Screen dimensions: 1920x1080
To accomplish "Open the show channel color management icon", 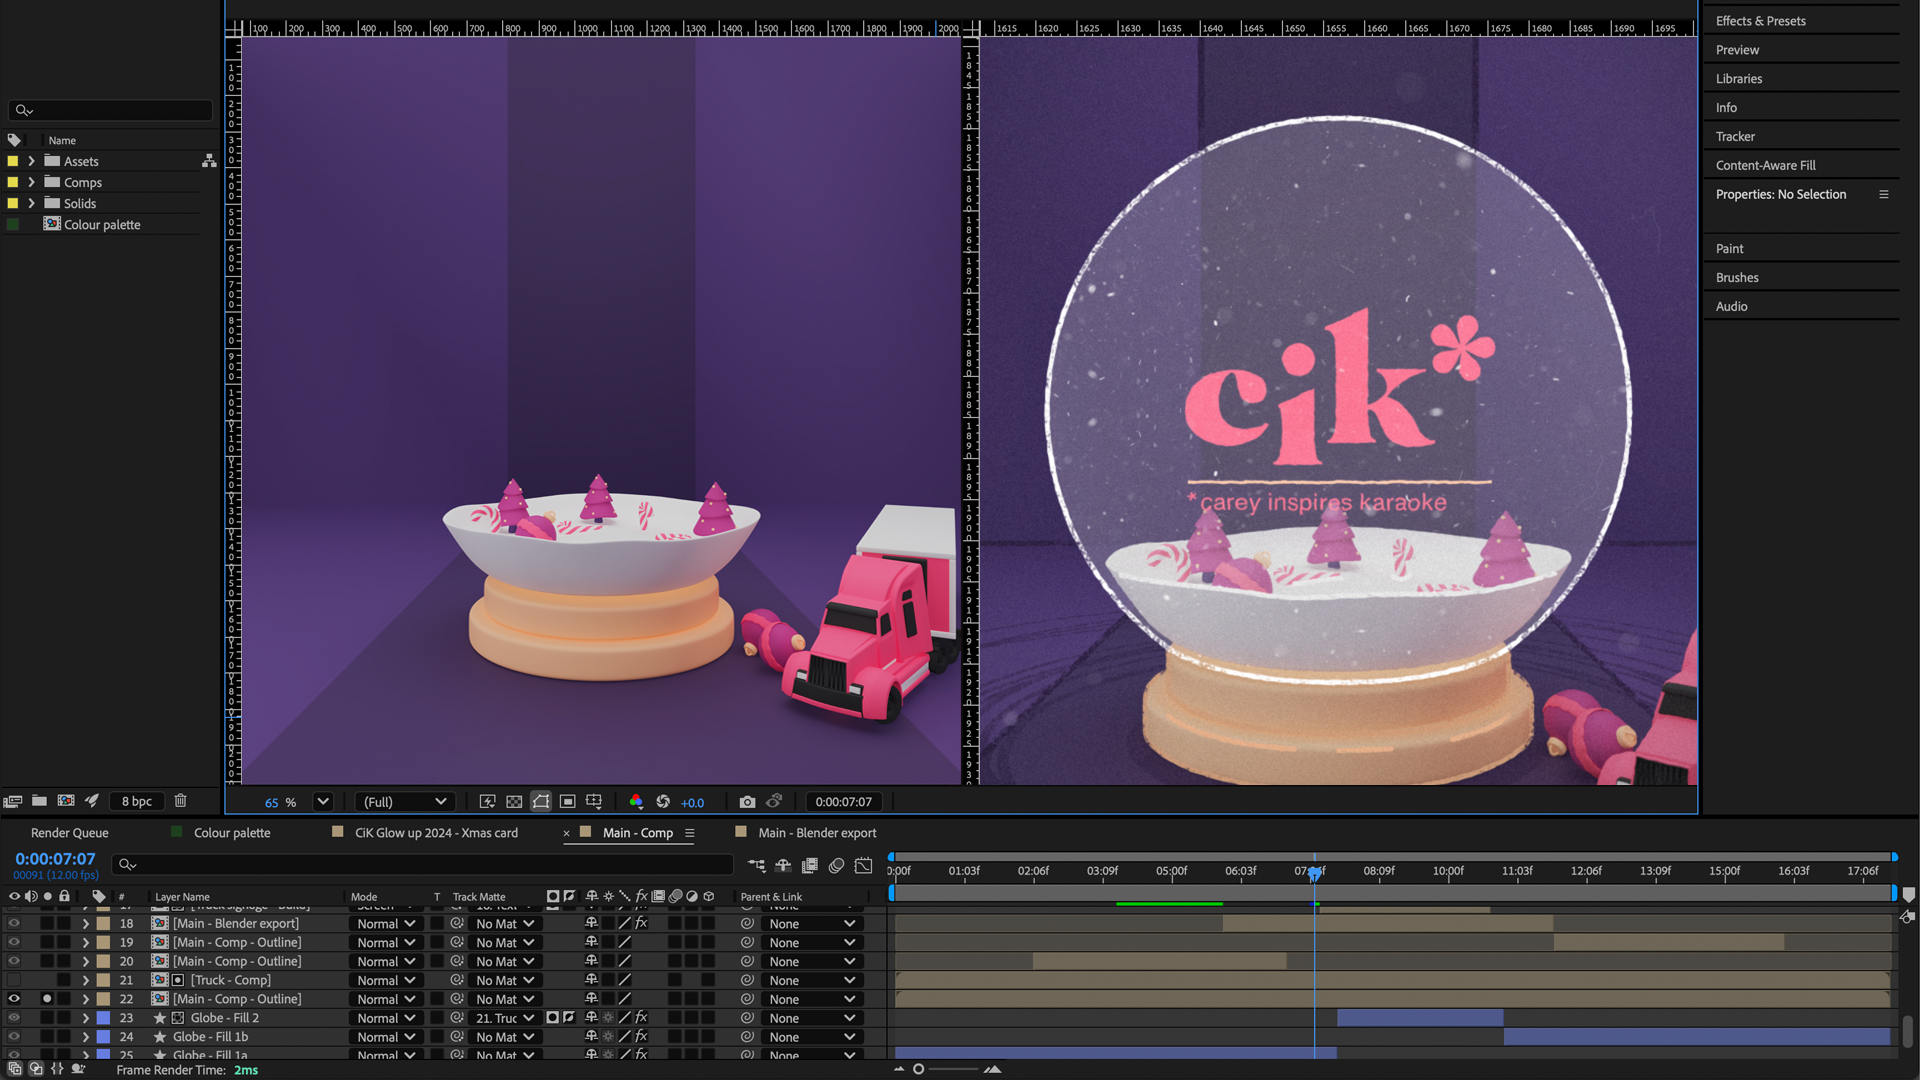I will (636, 802).
